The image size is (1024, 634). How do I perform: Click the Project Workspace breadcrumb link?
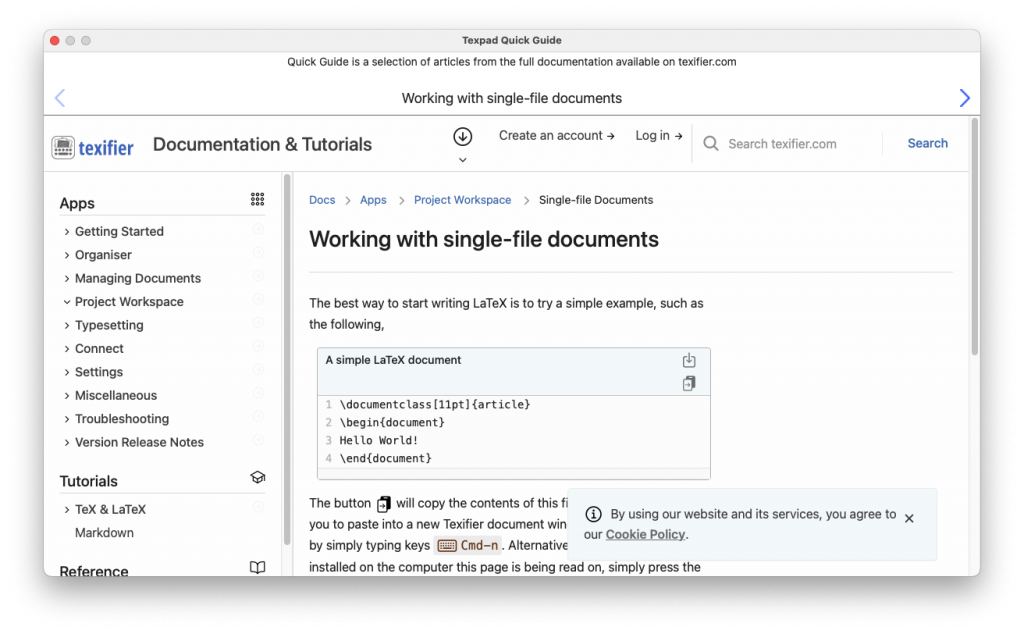[462, 200]
